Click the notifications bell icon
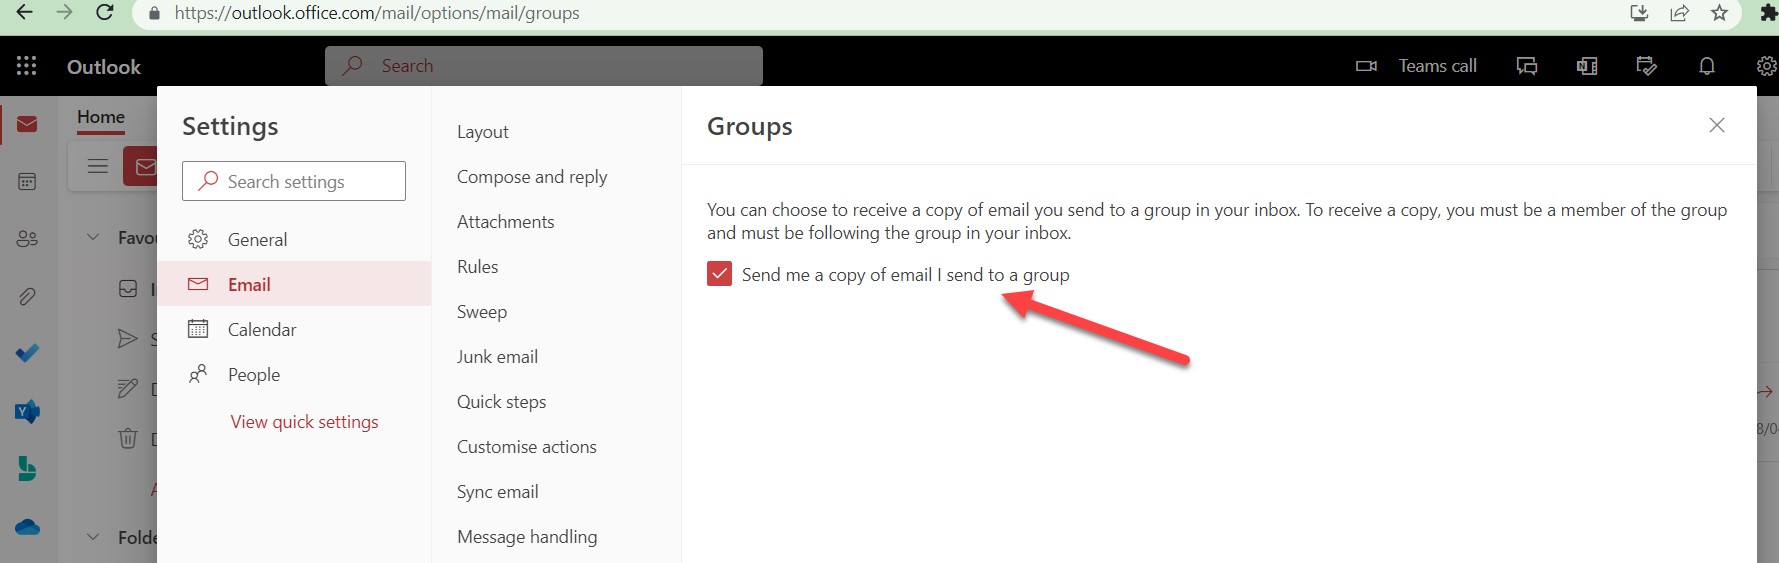1779x563 pixels. (x=1706, y=66)
